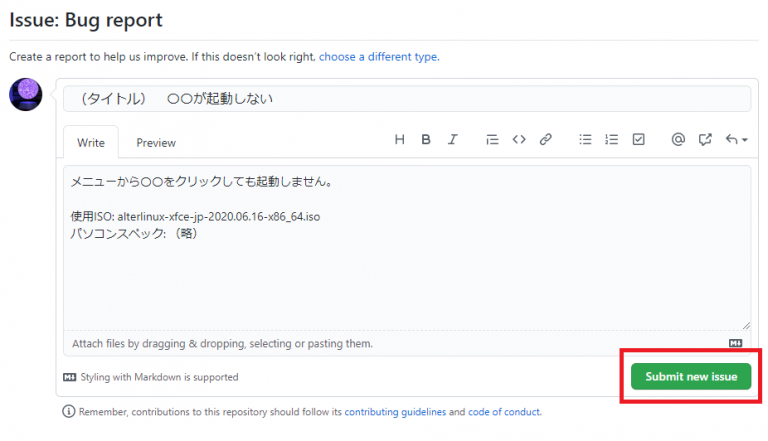768x441 pixels.
Task: Add a hyperlink via link icon
Action: pyautogui.click(x=546, y=140)
